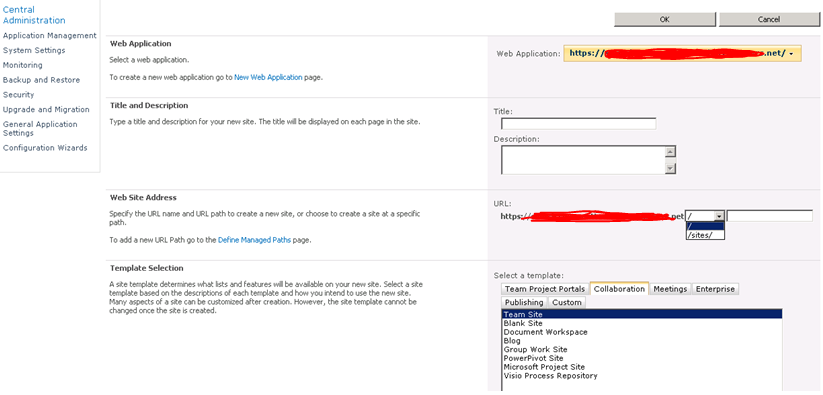Click the description scrollbar down arrow
This screenshot has height=395, width=823.
click(x=670, y=168)
